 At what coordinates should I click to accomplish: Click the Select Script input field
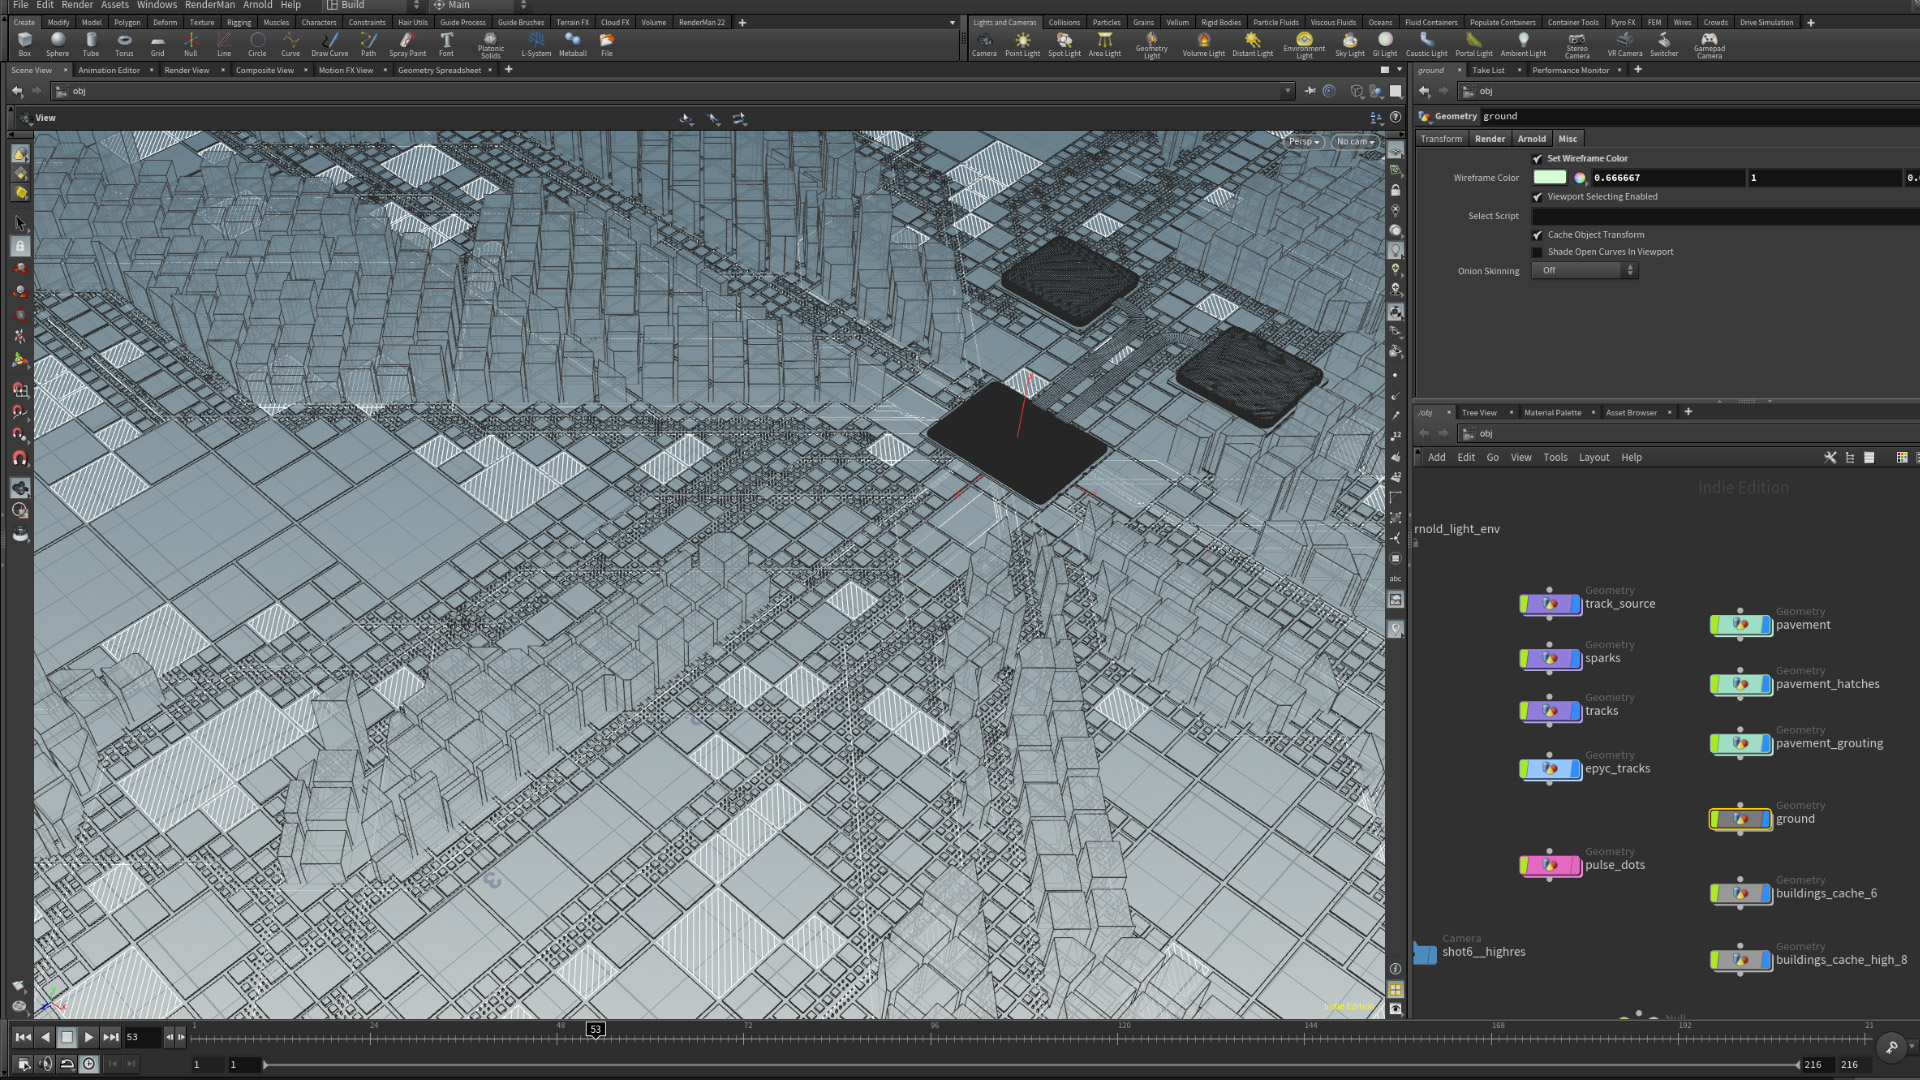pos(1726,216)
